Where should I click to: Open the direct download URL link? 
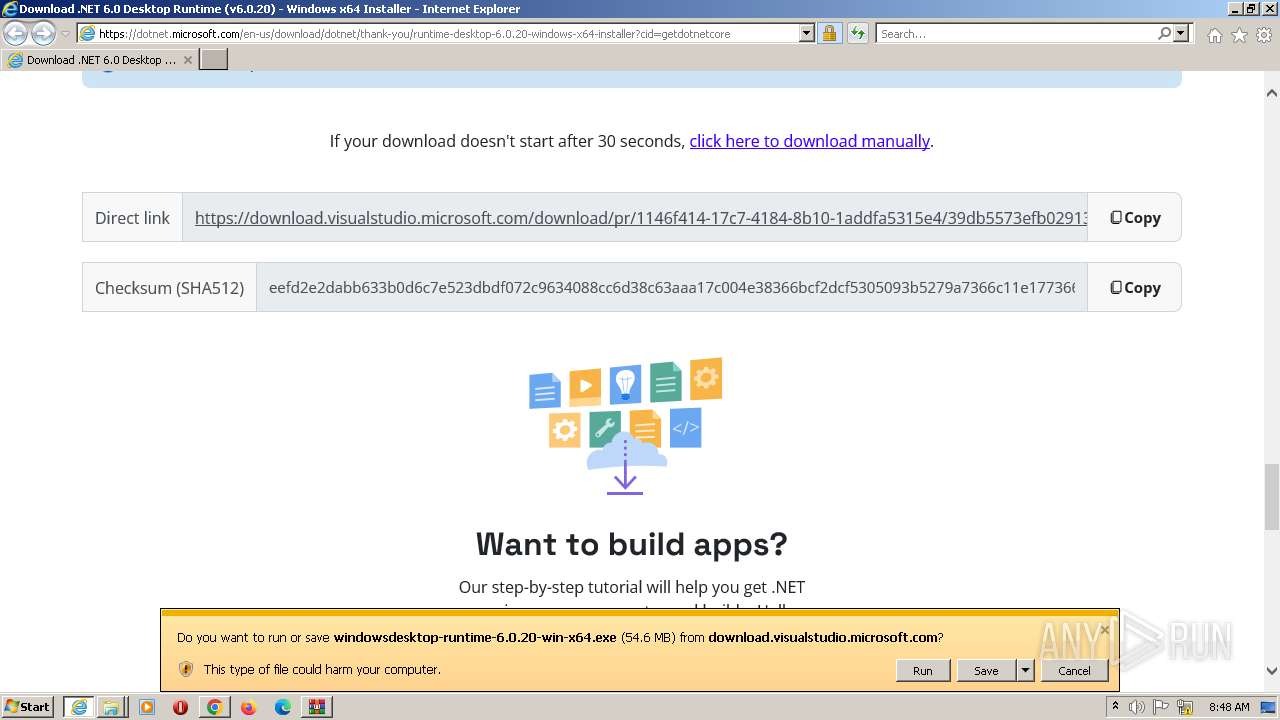(x=640, y=218)
